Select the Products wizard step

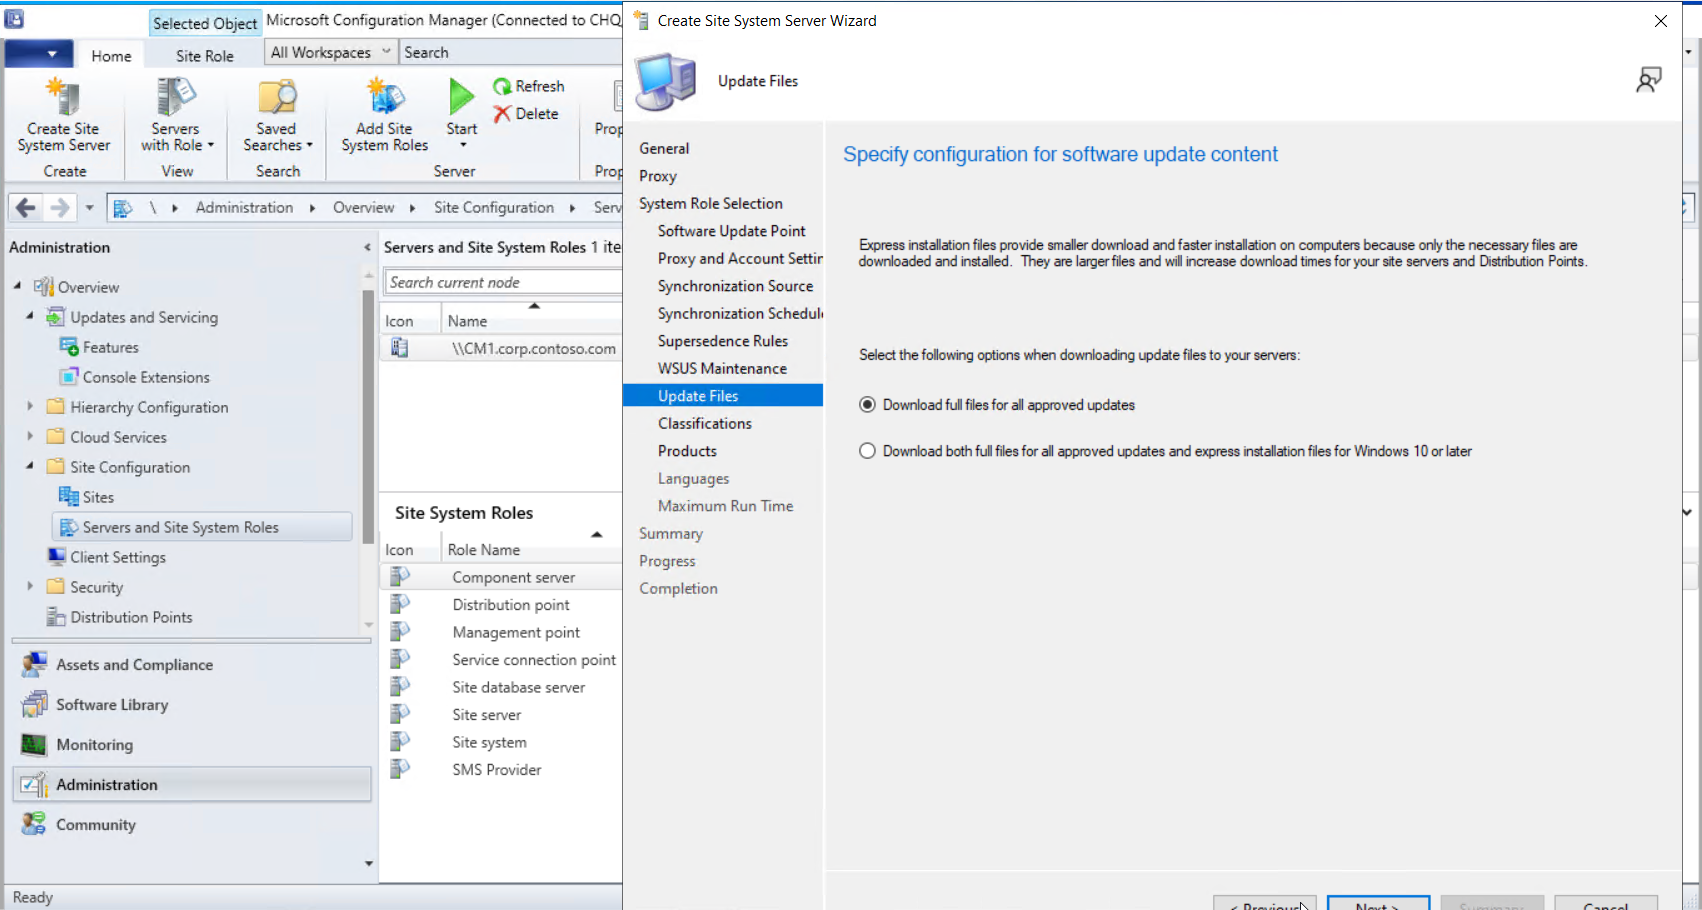(687, 451)
